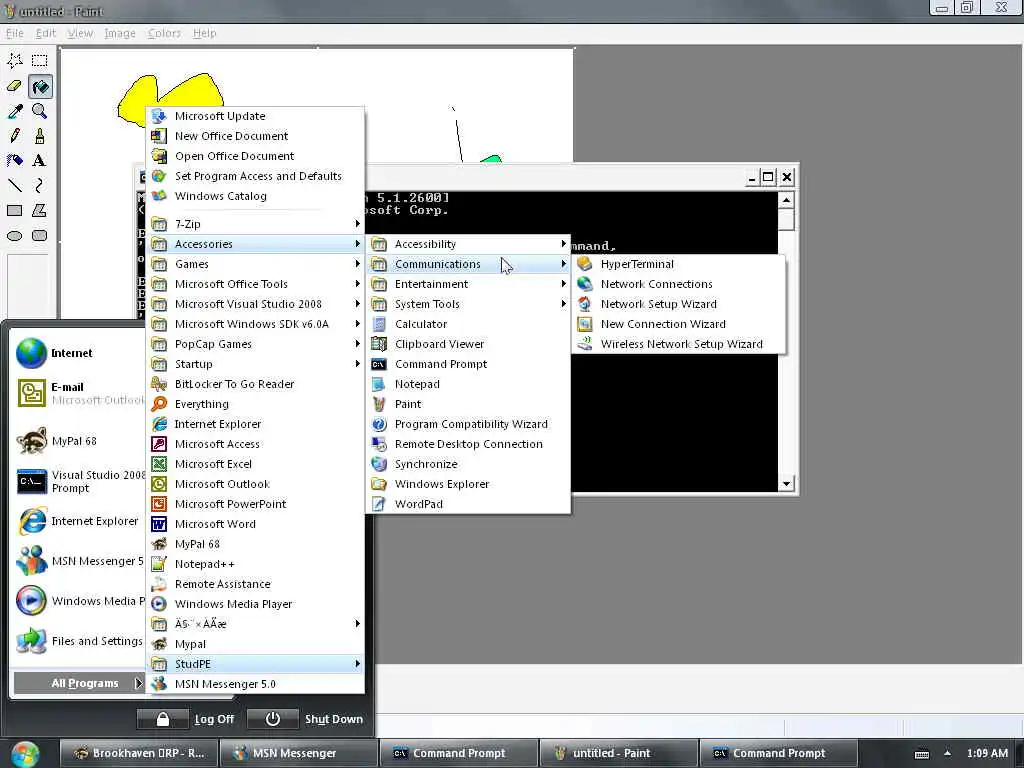The height and width of the screenshot is (768, 1024).
Task: Launch WordPad from the Accessories menu
Action: (468, 504)
